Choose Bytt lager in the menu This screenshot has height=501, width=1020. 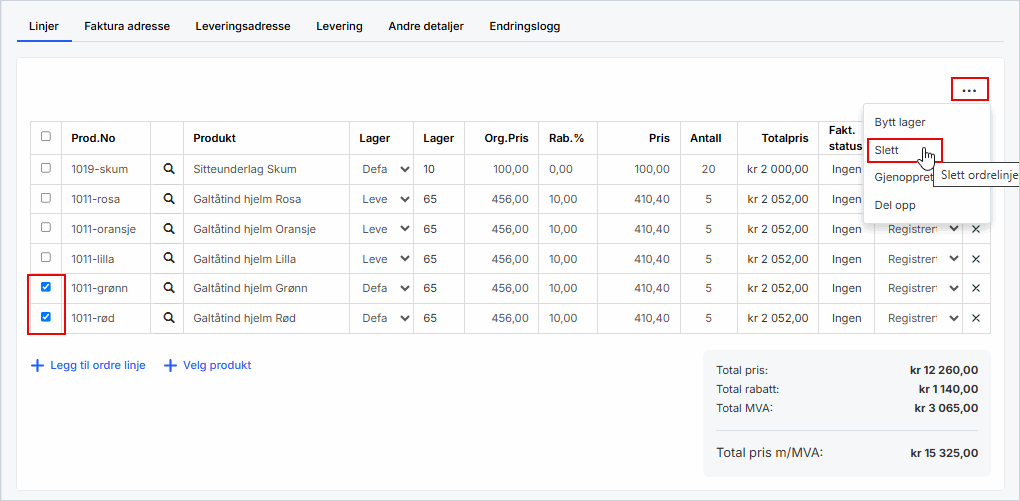click(899, 122)
